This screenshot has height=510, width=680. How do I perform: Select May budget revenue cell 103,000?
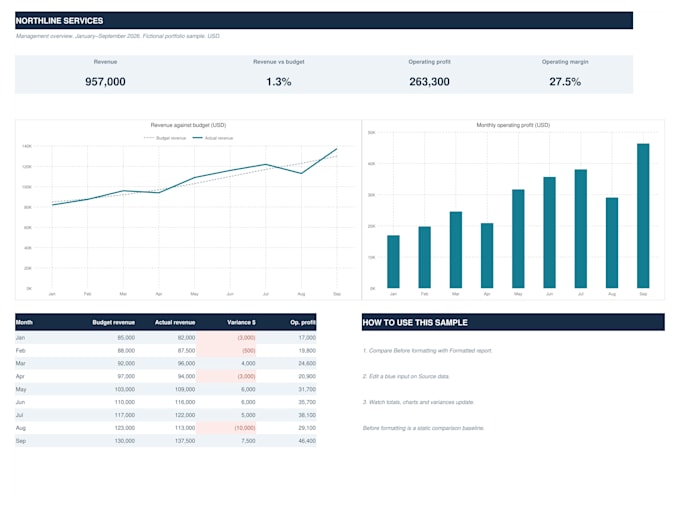click(125, 389)
